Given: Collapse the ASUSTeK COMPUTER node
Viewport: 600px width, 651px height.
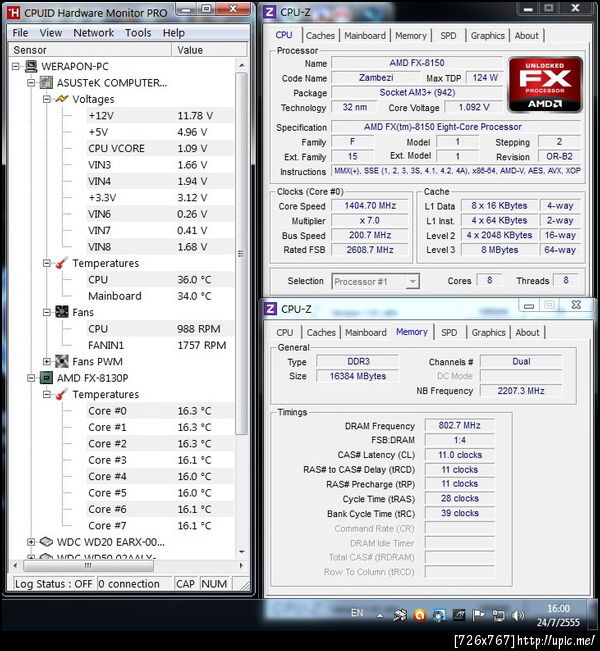Looking at the screenshot, I should click(31, 83).
